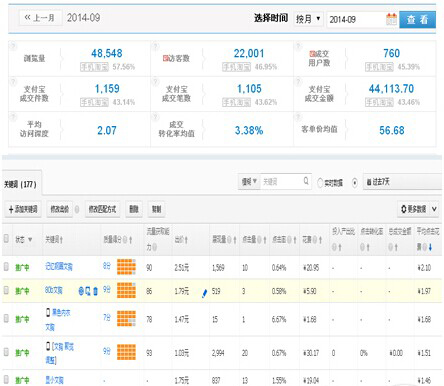Image resolution: width=444 pixels, height=386 pixels.
Task: Click the 添加关键词 button
Action: 23,209
